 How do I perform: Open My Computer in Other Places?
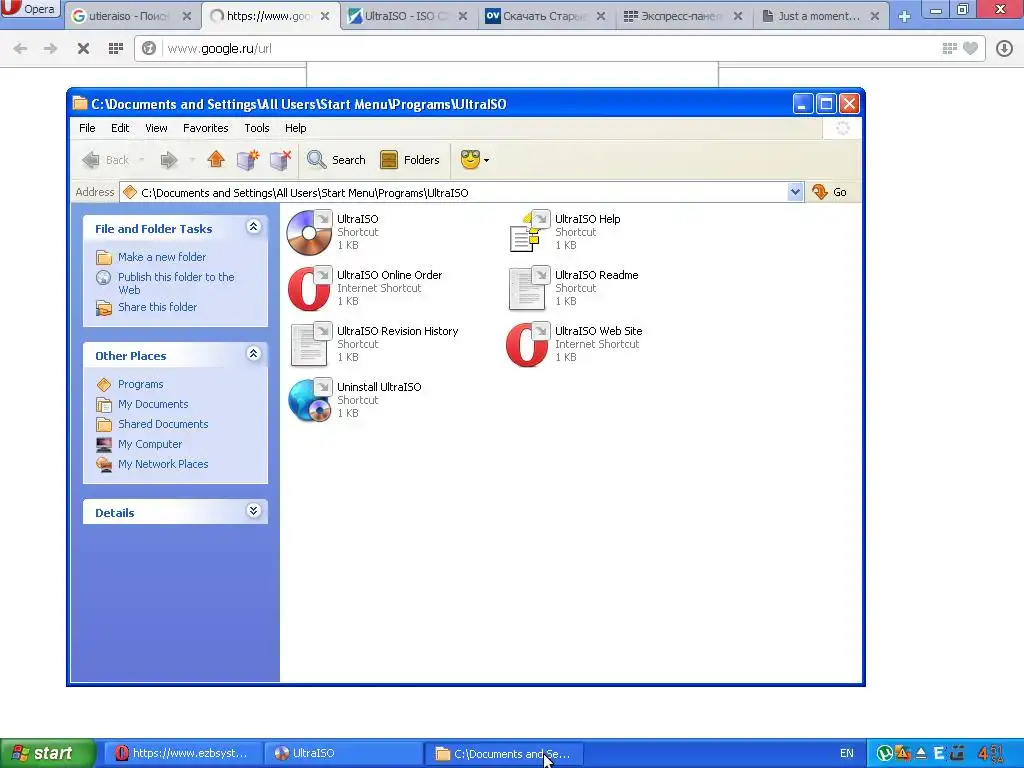point(150,444)
